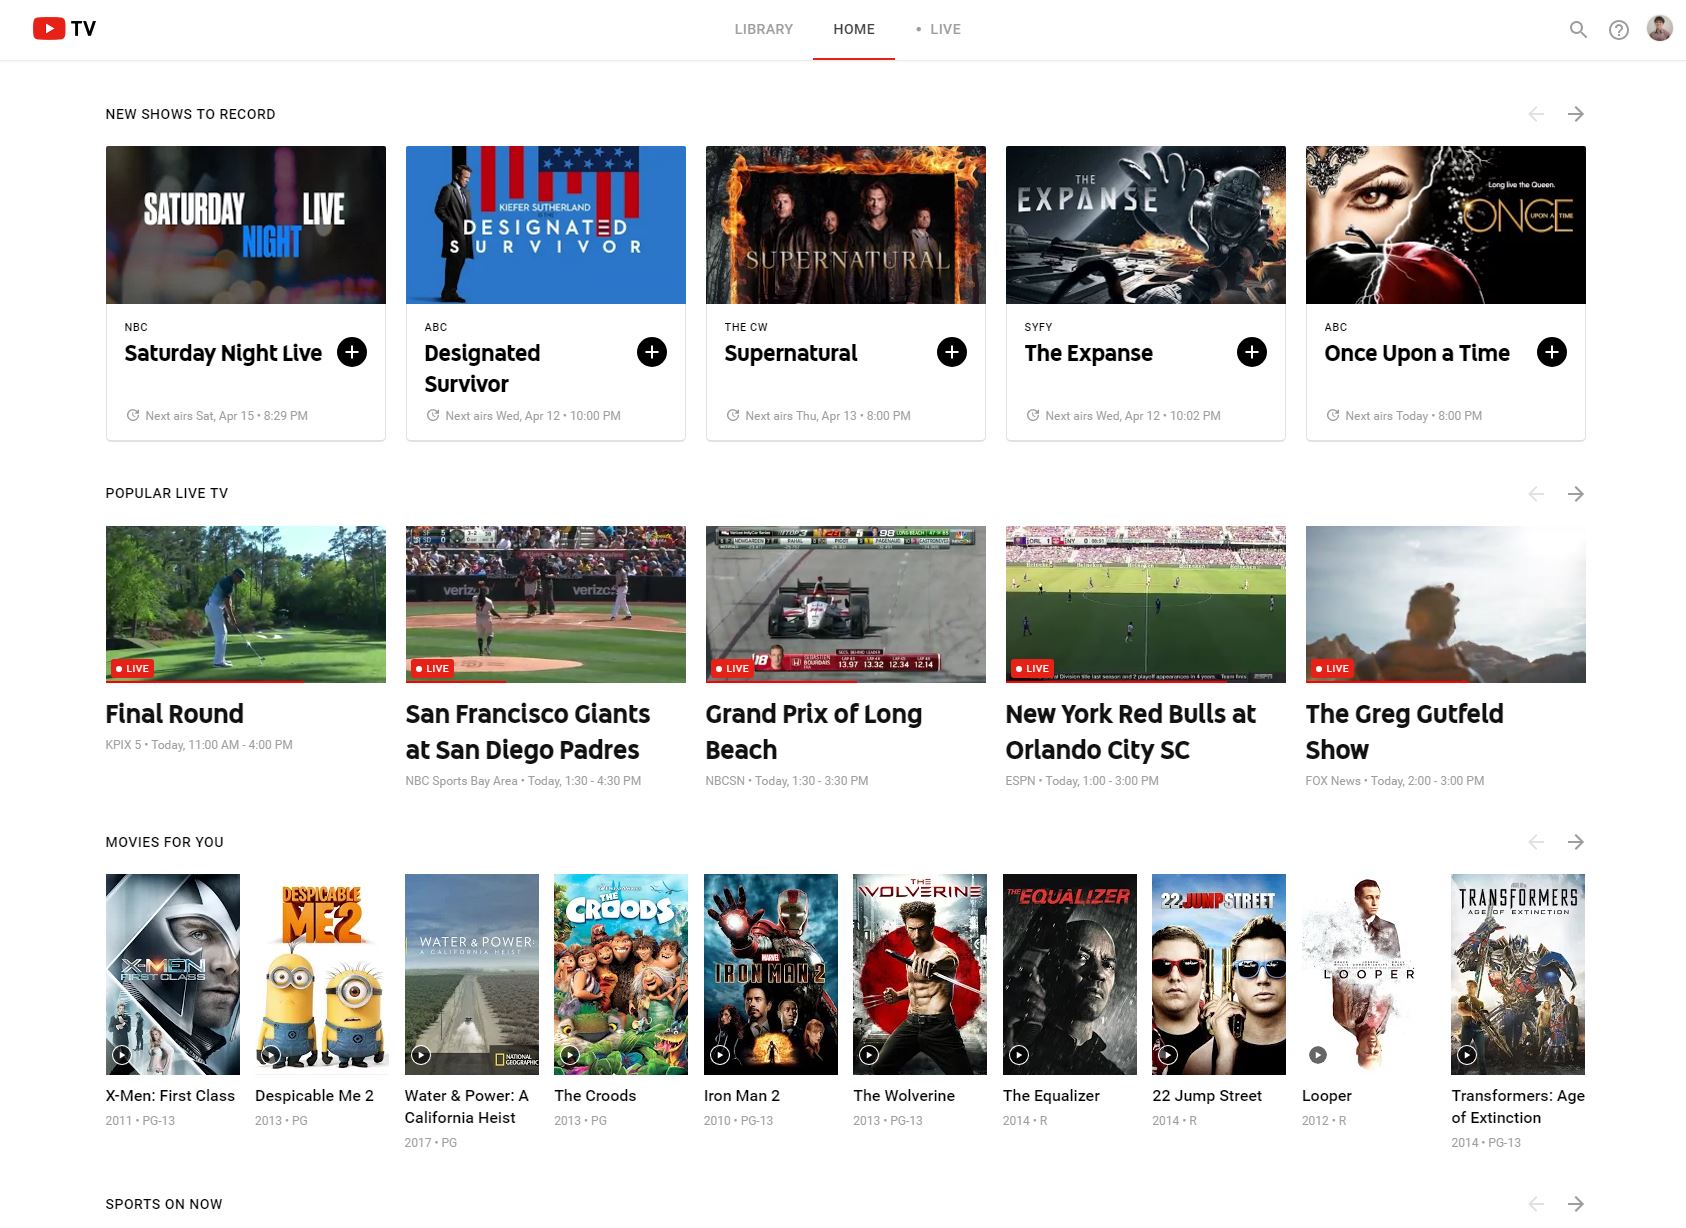The image size is (1686, 1228).
Task: Play Despicable Me 2 via play icon
Action: [x=270, y=1054]
